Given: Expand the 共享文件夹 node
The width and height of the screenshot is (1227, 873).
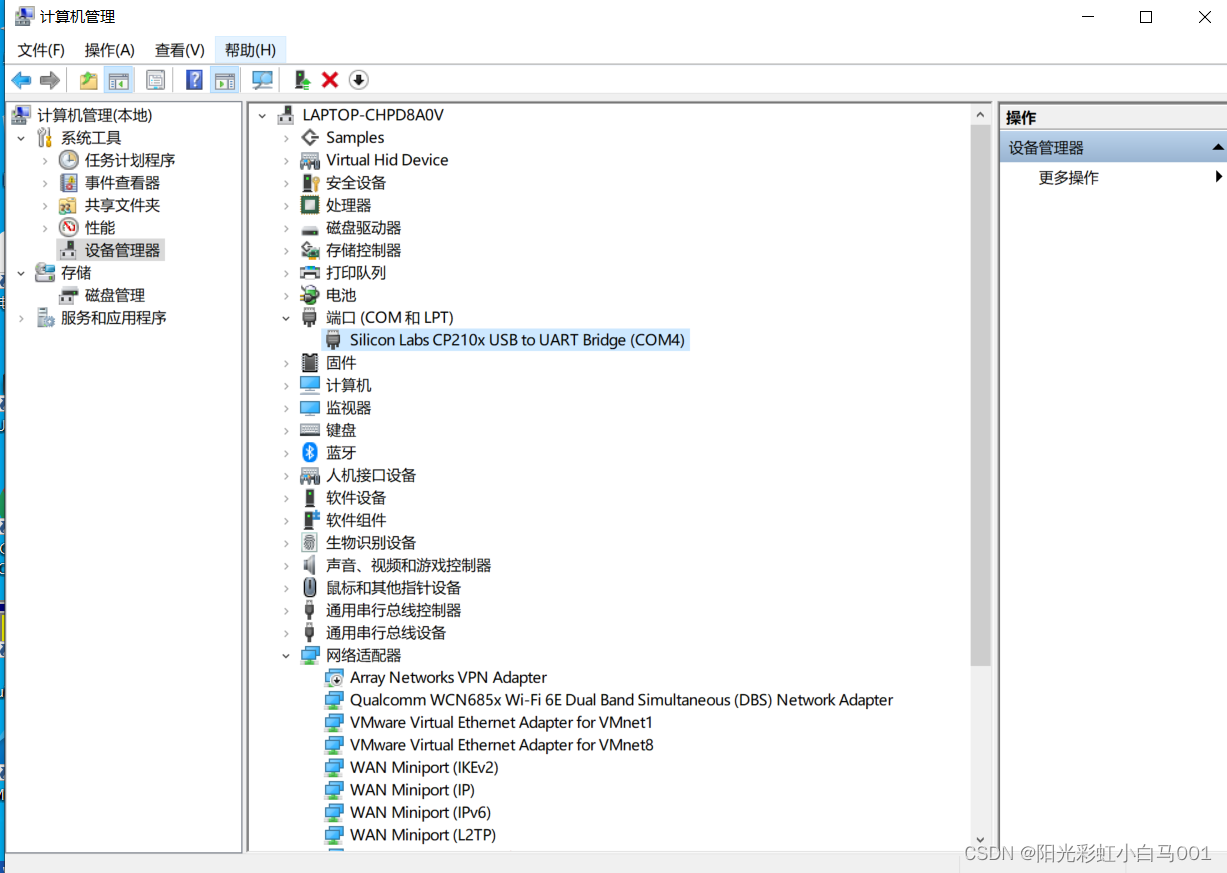Looking at the screenshot, I should 44,205.
